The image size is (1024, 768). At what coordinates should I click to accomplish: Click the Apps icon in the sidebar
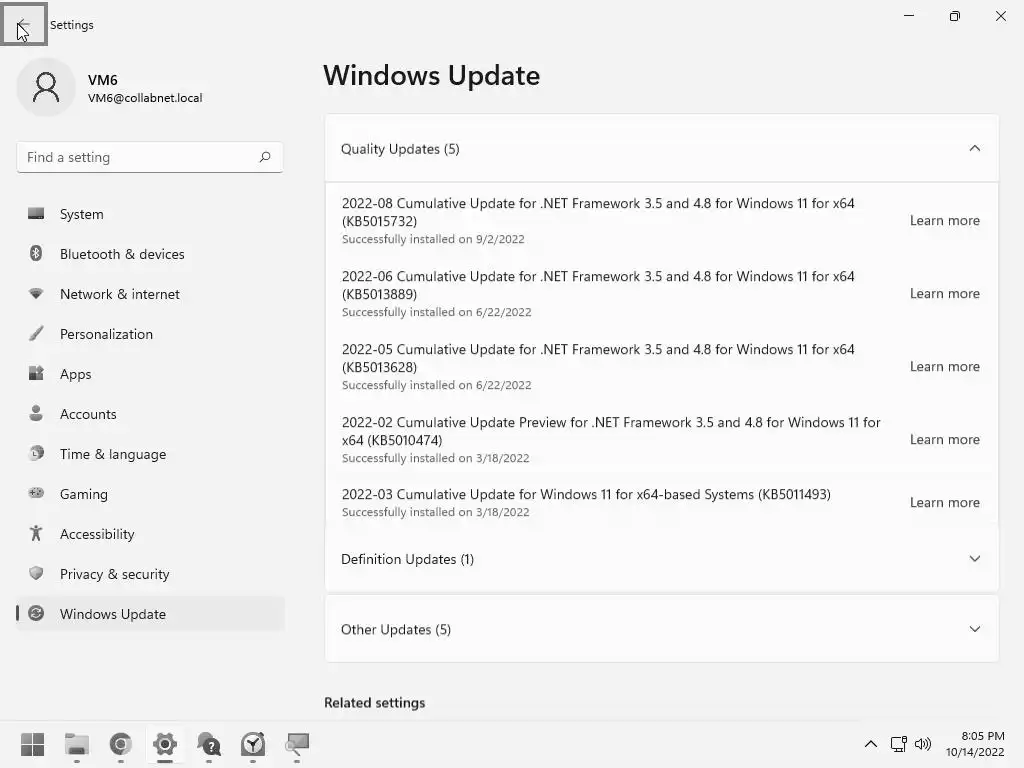click(36, 374)
